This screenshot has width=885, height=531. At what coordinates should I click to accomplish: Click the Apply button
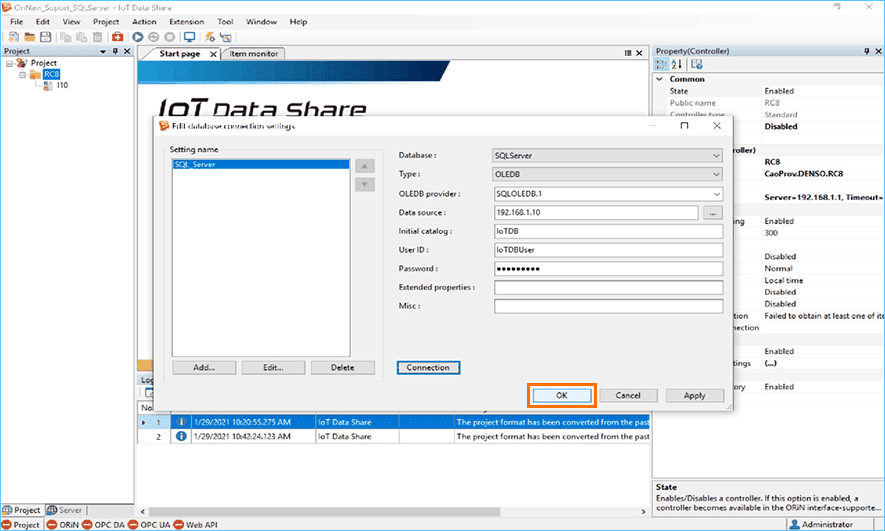pos(694,396)
